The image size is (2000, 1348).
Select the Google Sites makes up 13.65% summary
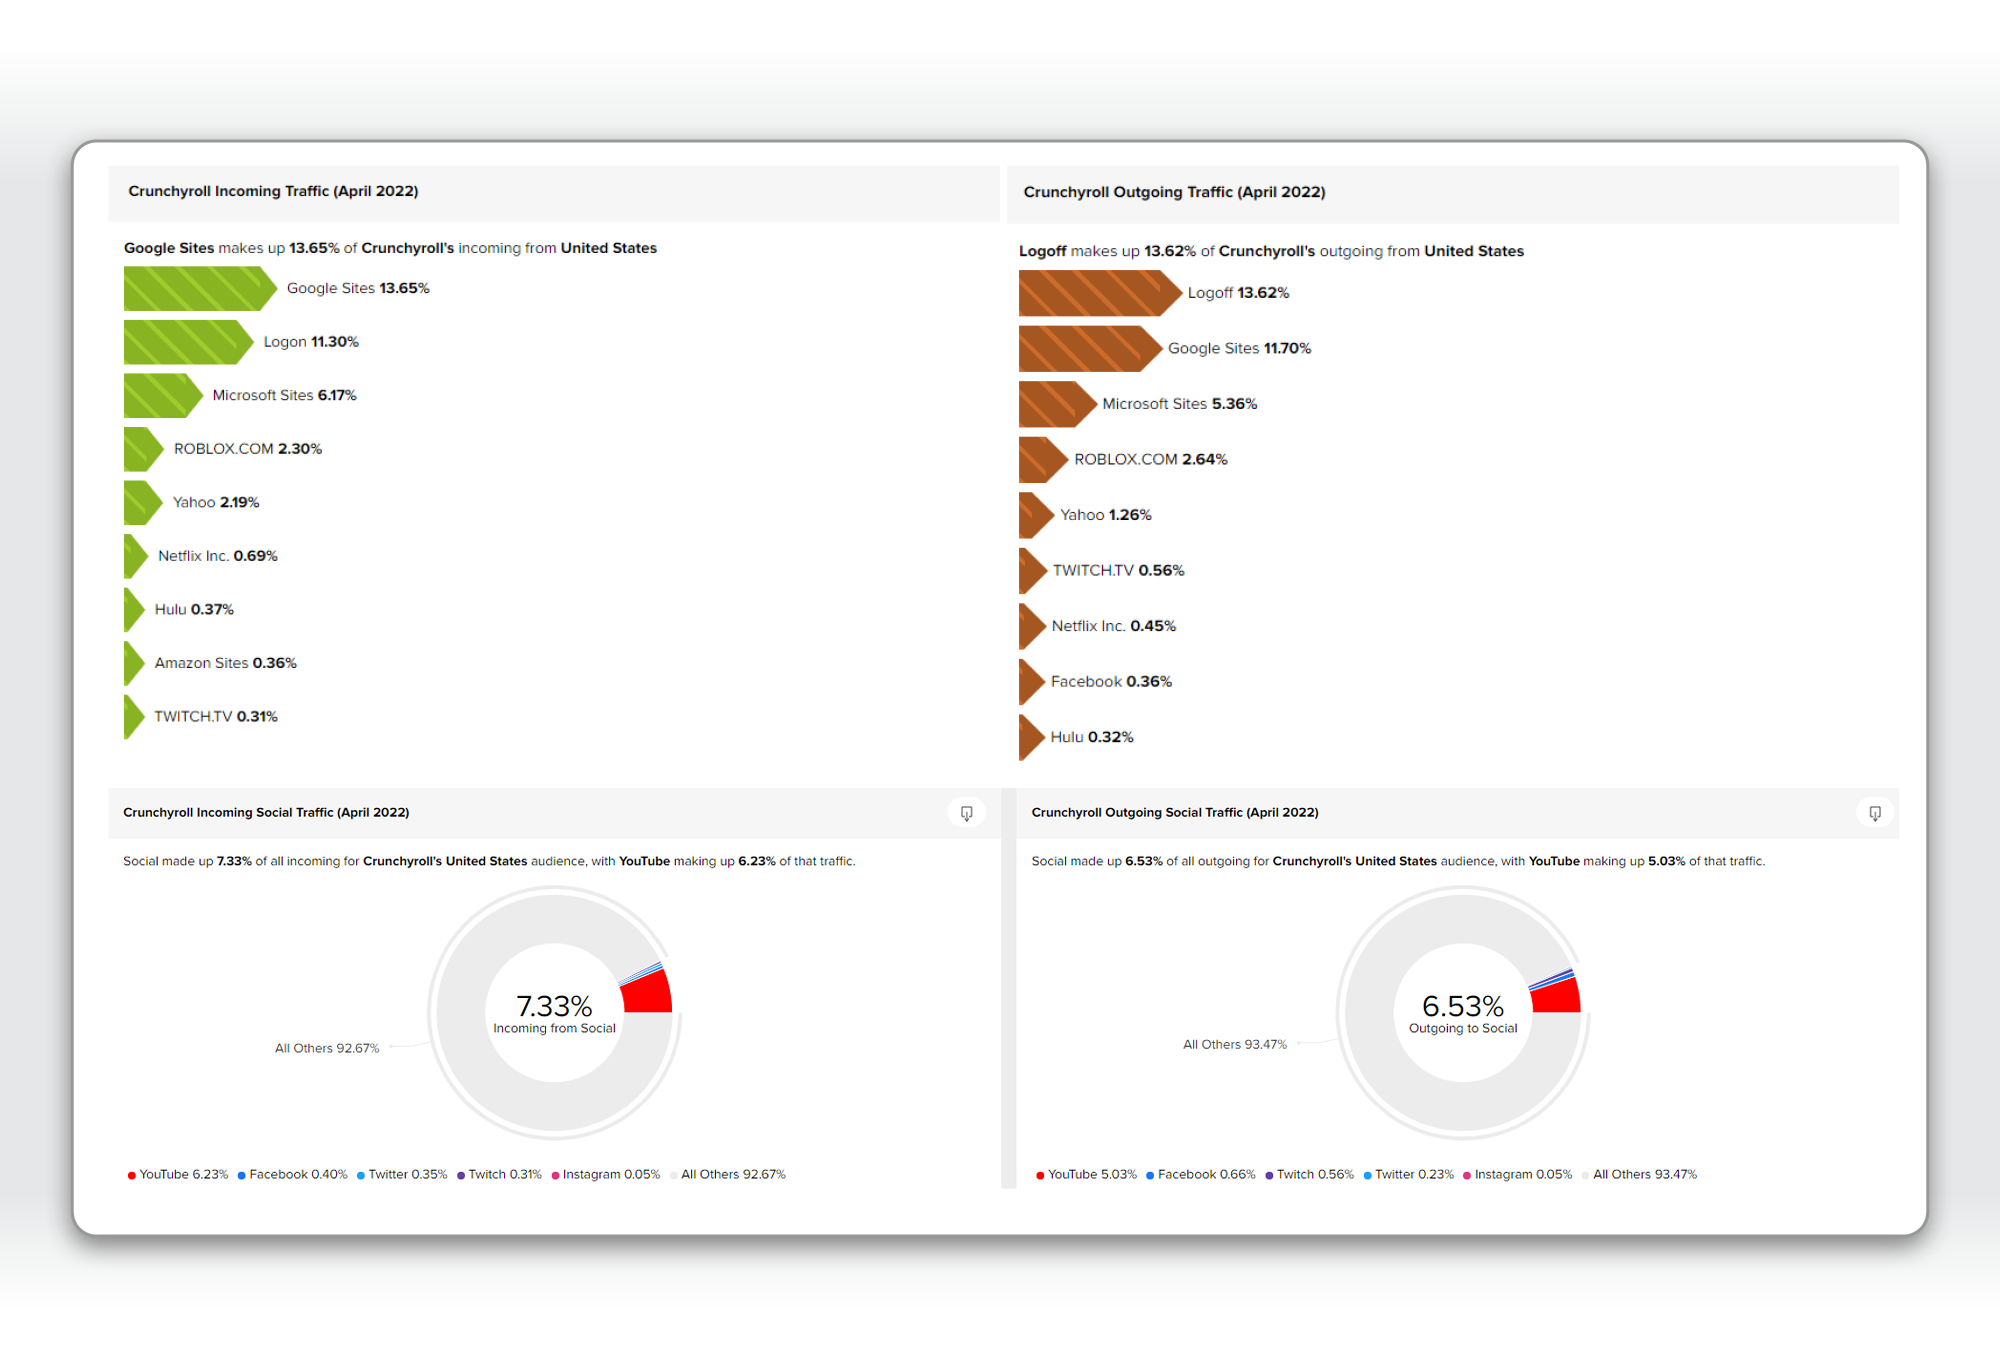click(390, 248)
